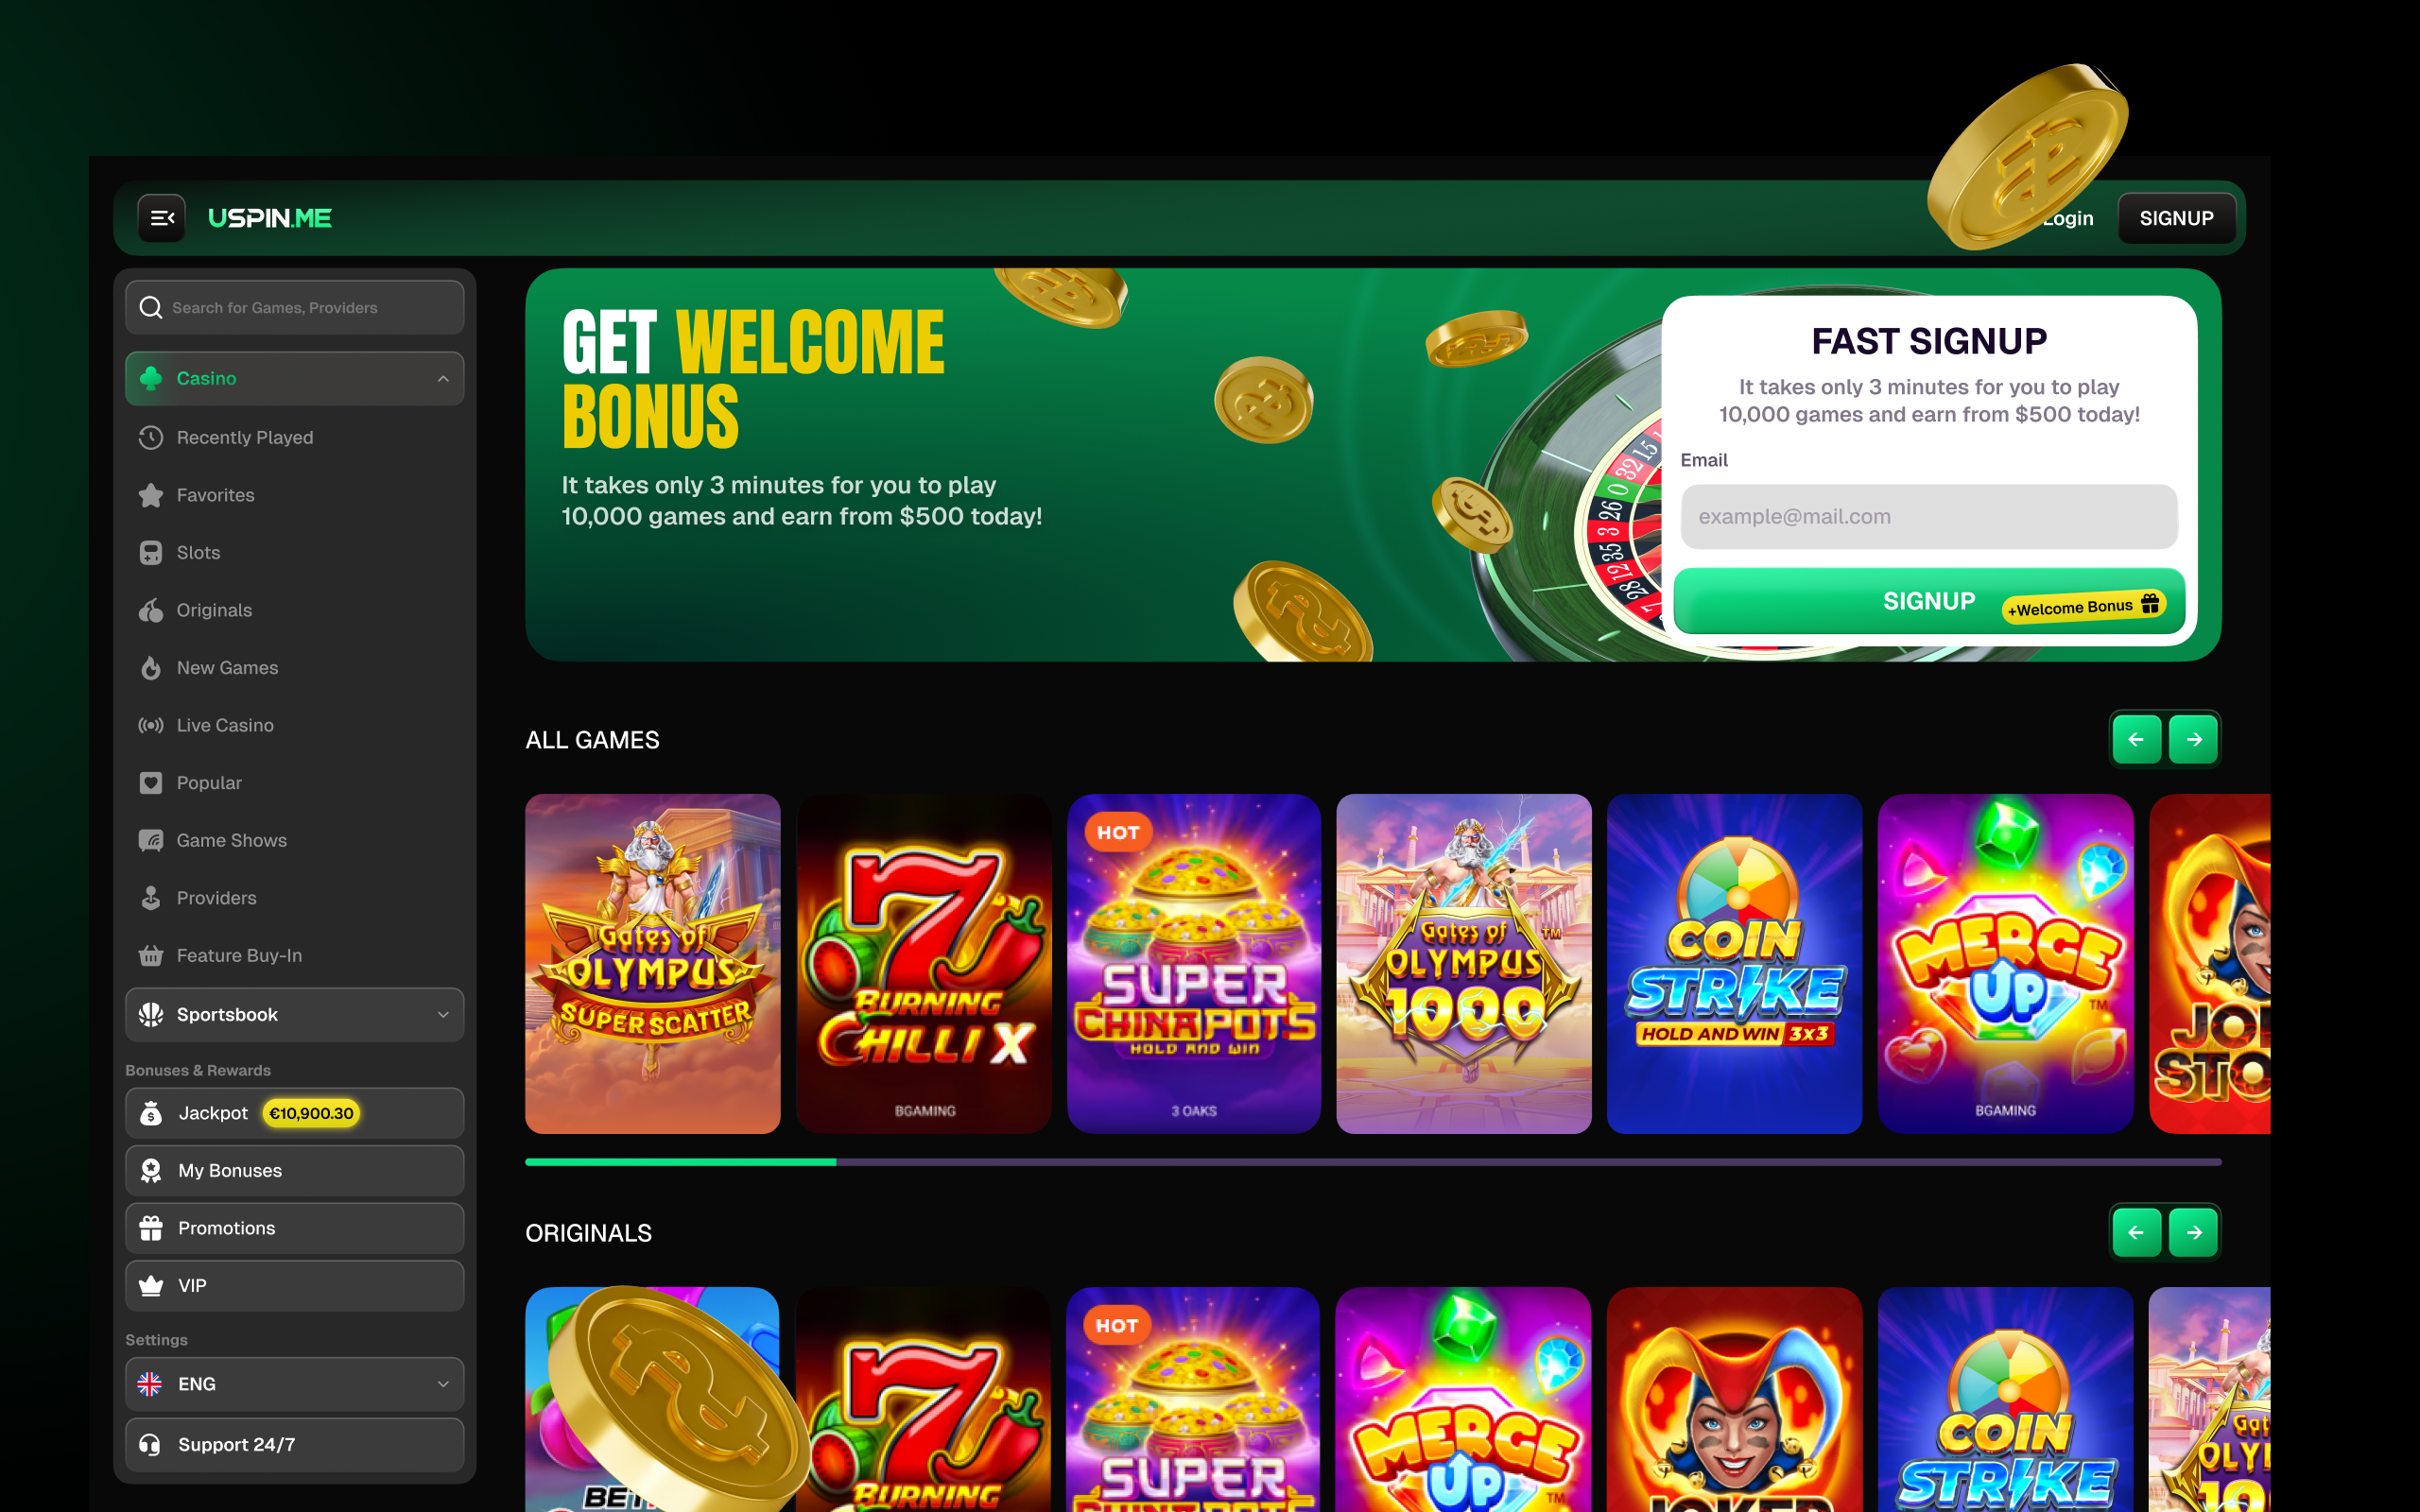This screenshot has width=2420, height=1512.
Task: Click the SIGNUP button in header
Action: pyautogui.click(x=2176, y=218)
